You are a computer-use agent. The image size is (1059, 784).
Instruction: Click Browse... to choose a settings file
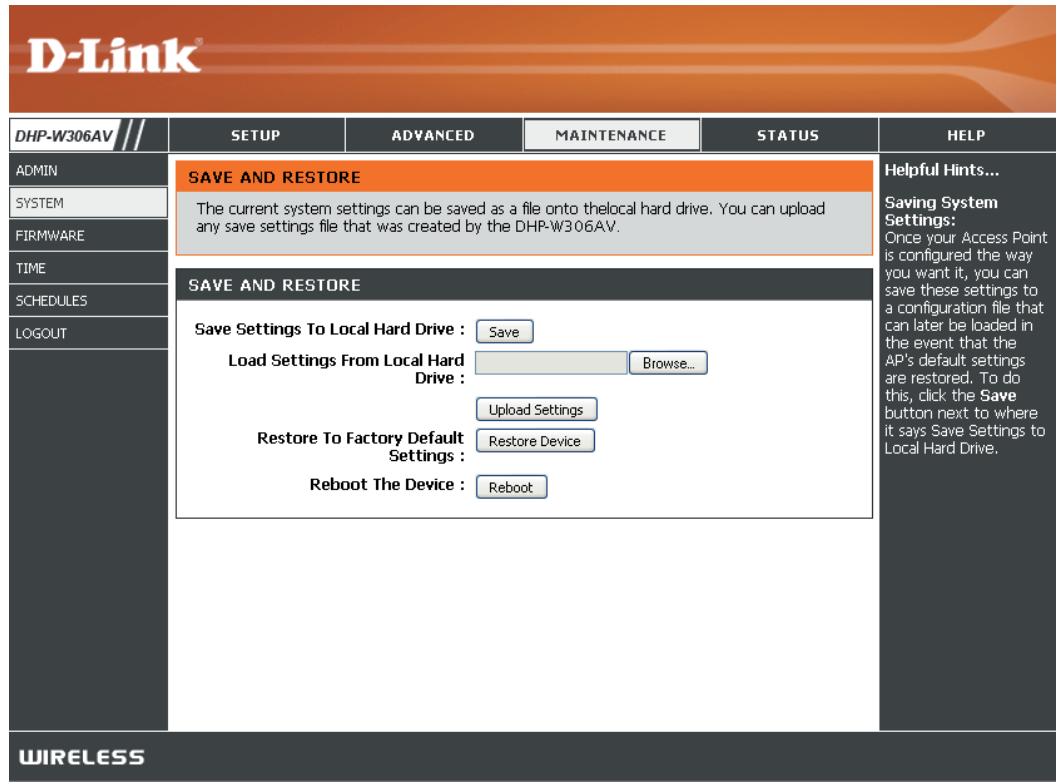tap(668, 363)
